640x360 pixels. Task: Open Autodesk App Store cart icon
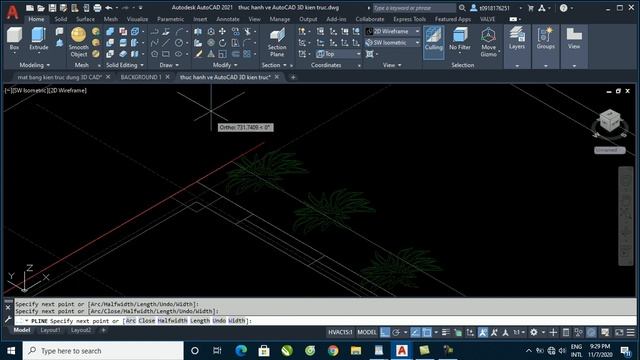[531, 8]
